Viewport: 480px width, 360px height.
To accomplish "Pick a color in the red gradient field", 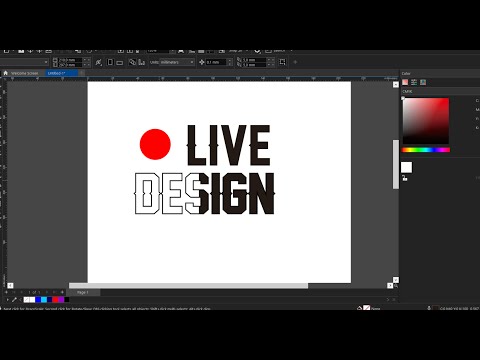I will [x=426, y=121].
